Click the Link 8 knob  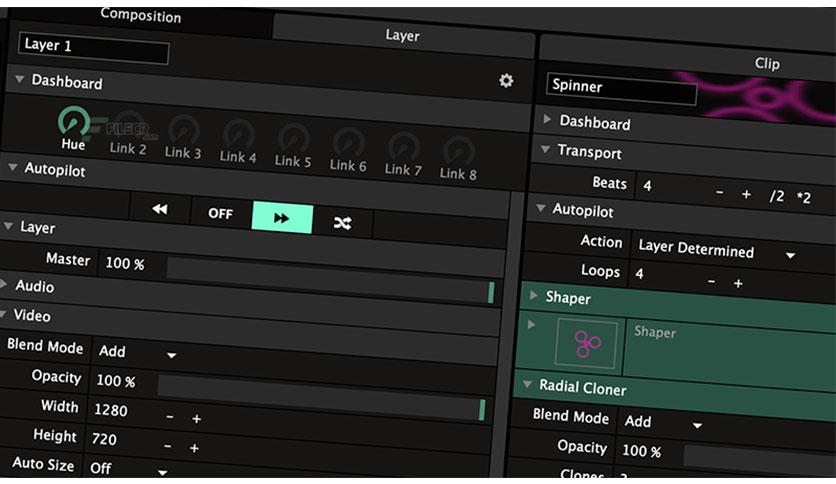tap(459, 151)
